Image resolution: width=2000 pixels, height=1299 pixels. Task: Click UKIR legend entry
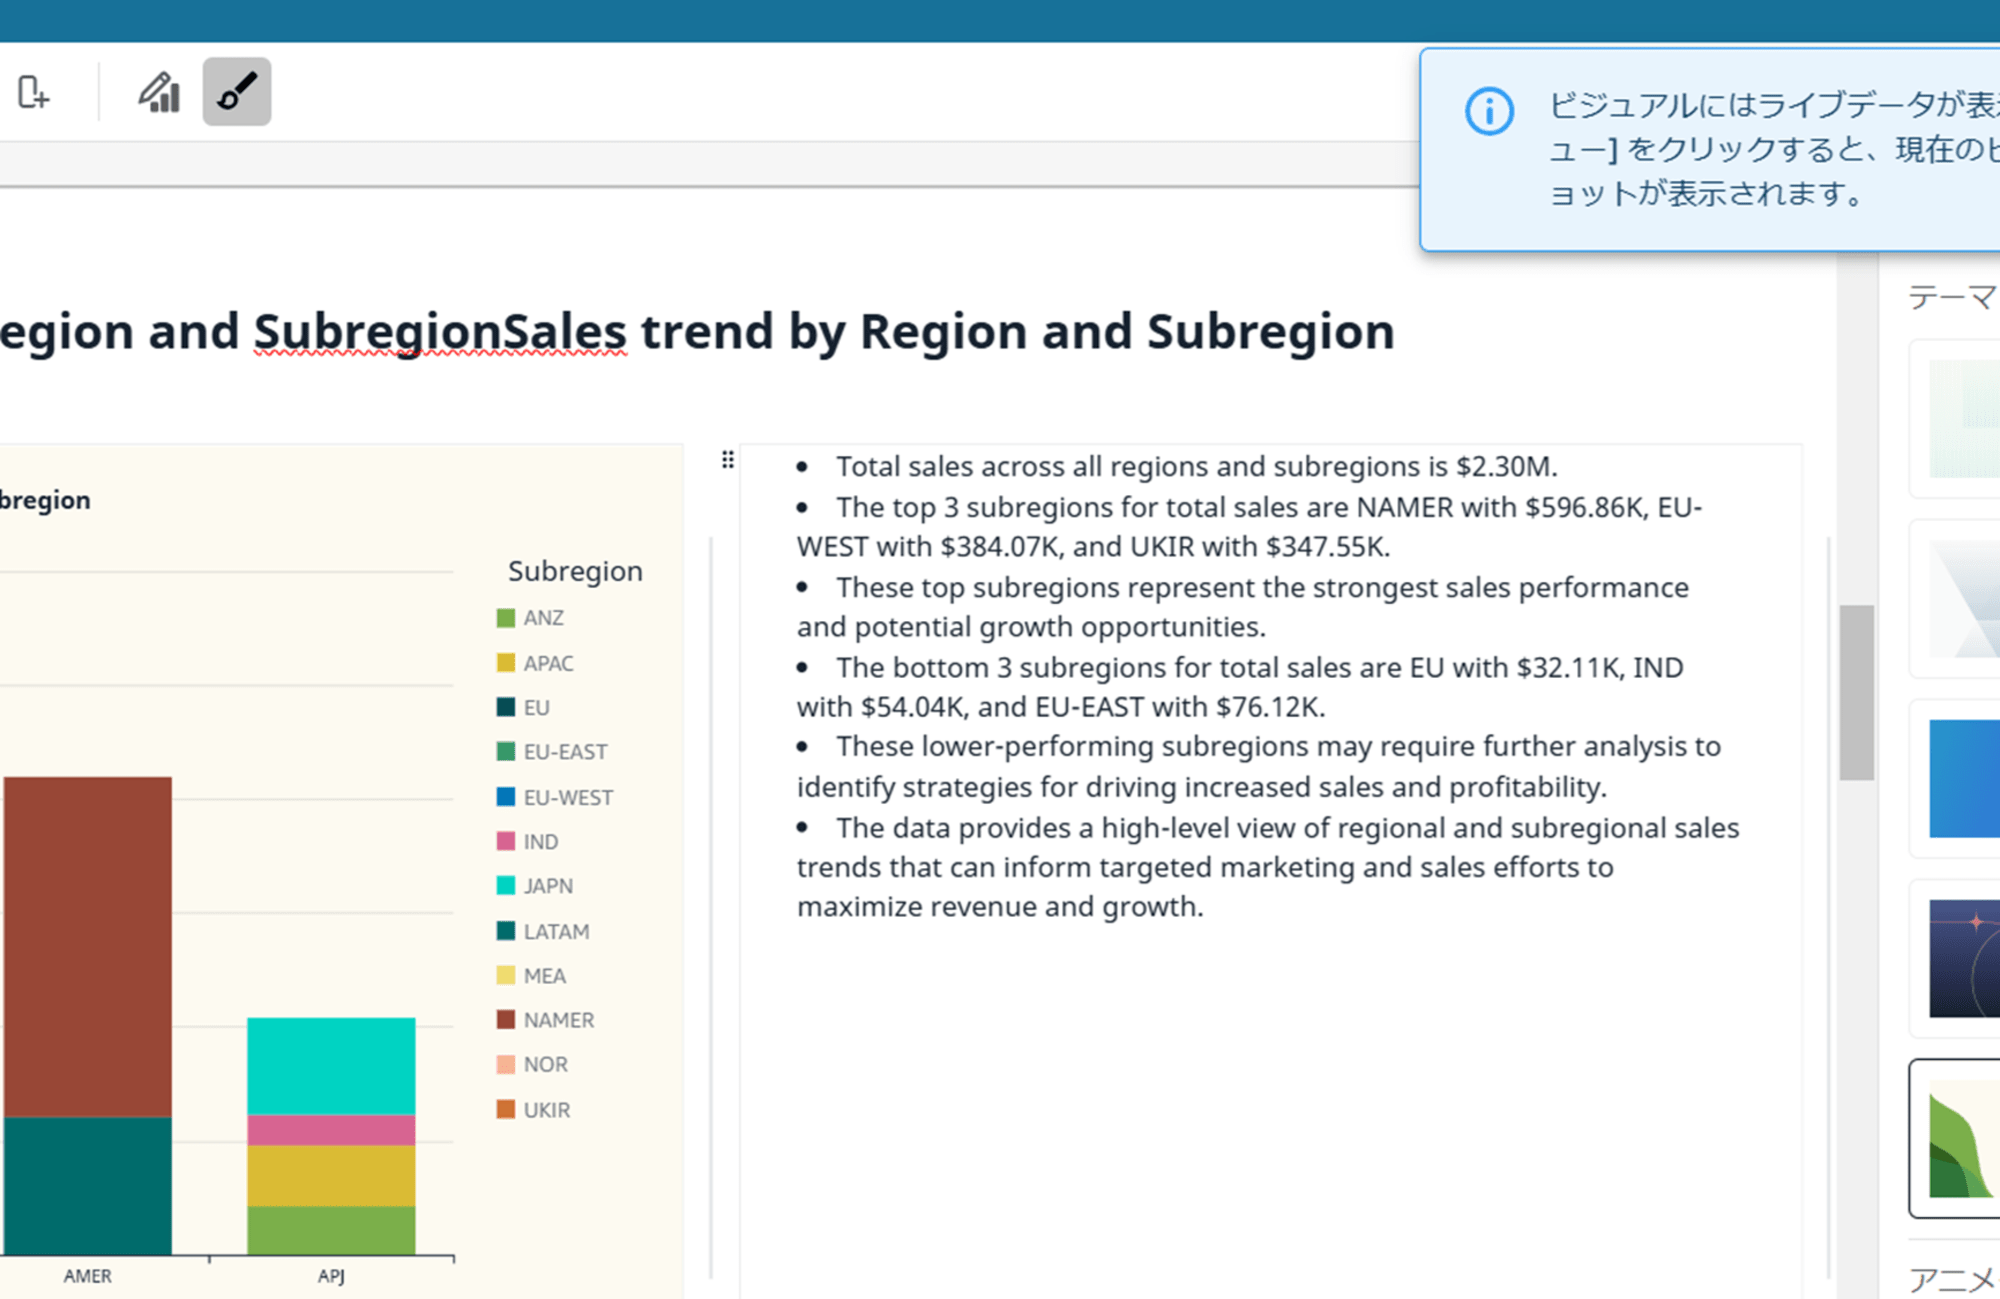[533, 1110]
